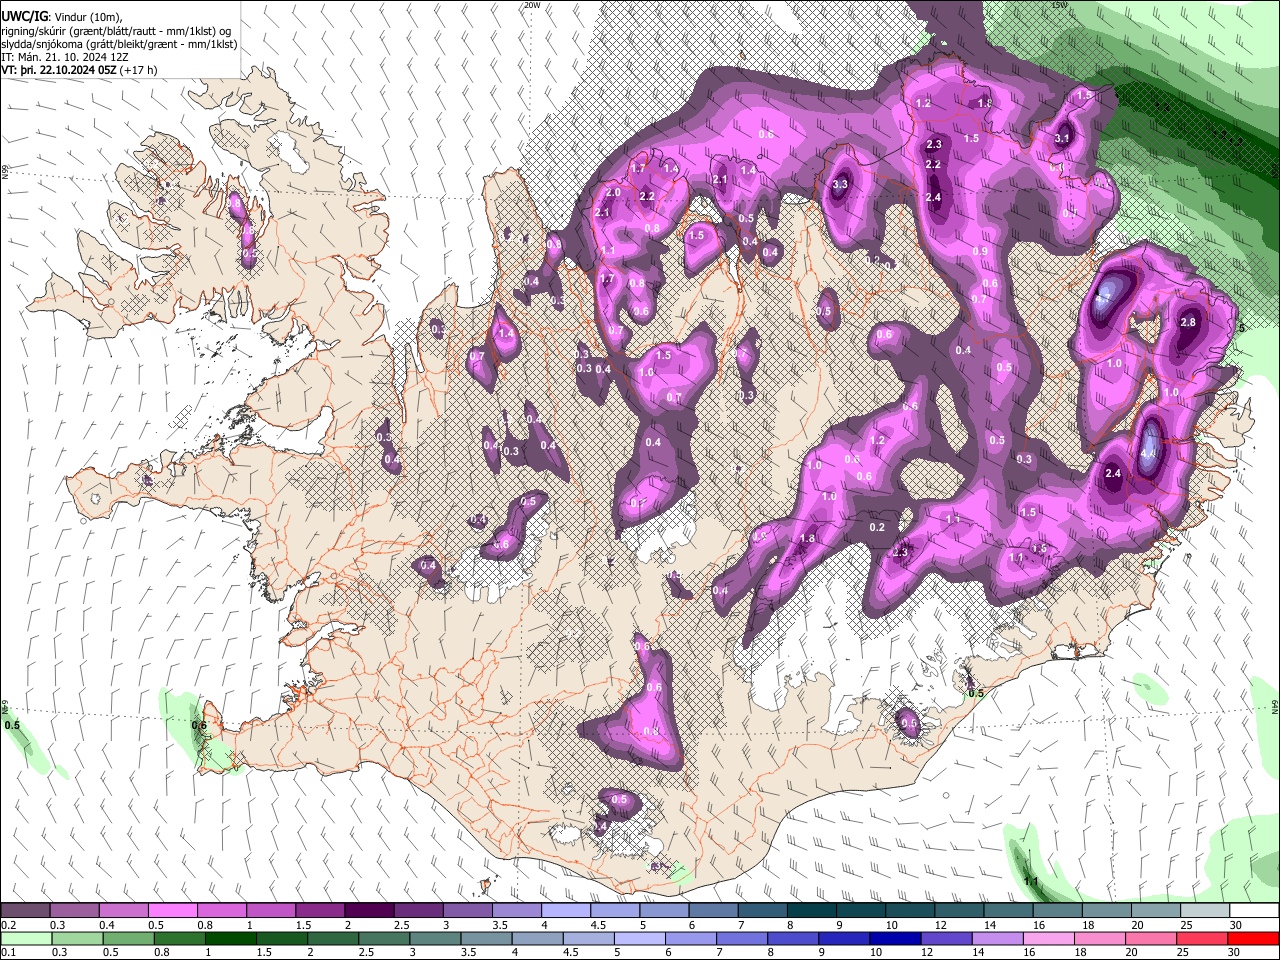Viewport: 1280px width, 960px height.
Task: Click the '3.3' snowfall value on the map
Action: pos(840,184)
